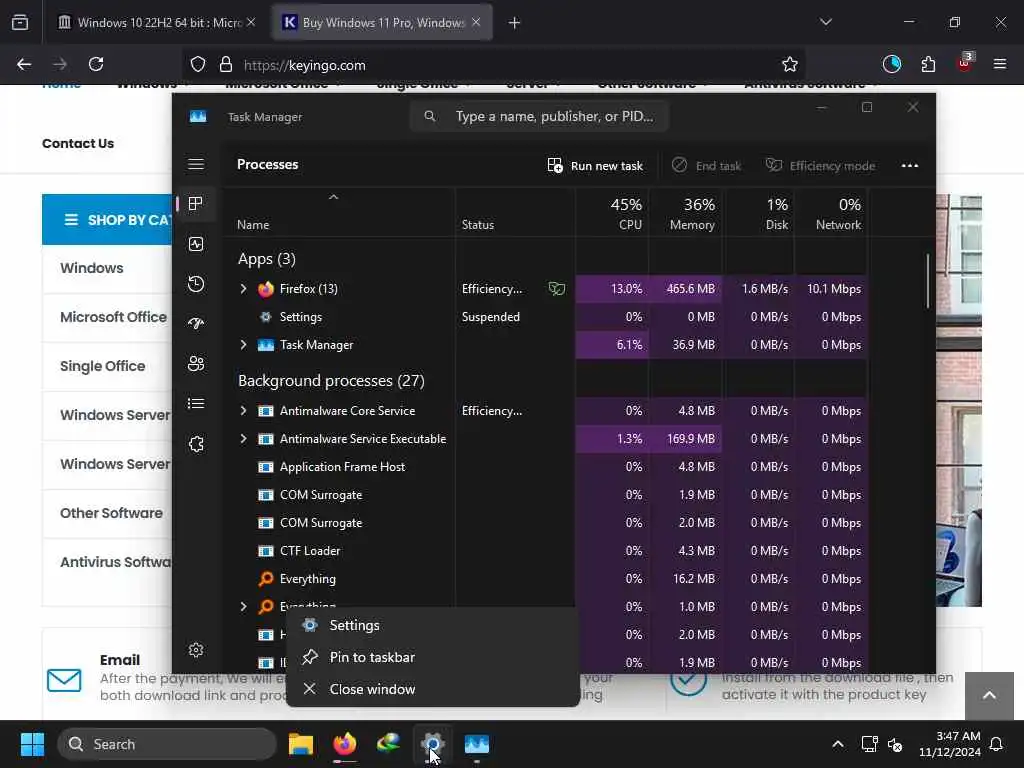Open the Details page in Task Manager sidebar

click(x=196, y=404)
